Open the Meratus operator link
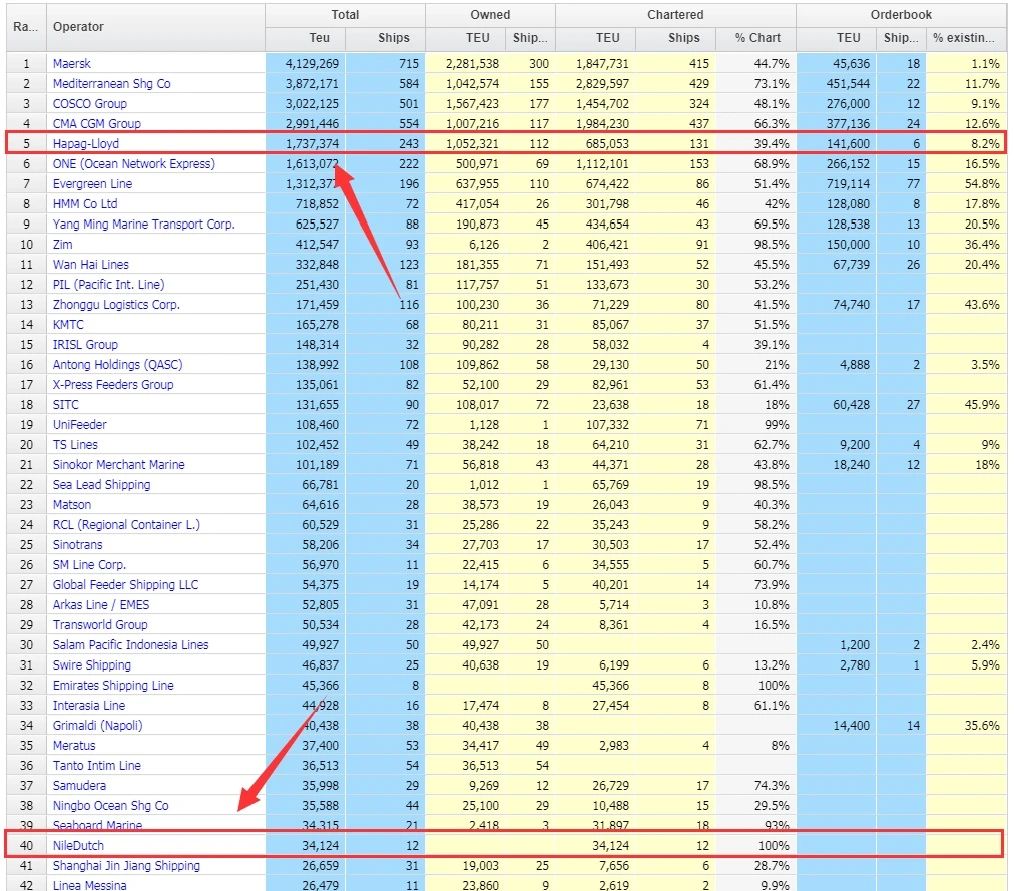This screenshot has height=891, width=1014. (x=74, y=746)
